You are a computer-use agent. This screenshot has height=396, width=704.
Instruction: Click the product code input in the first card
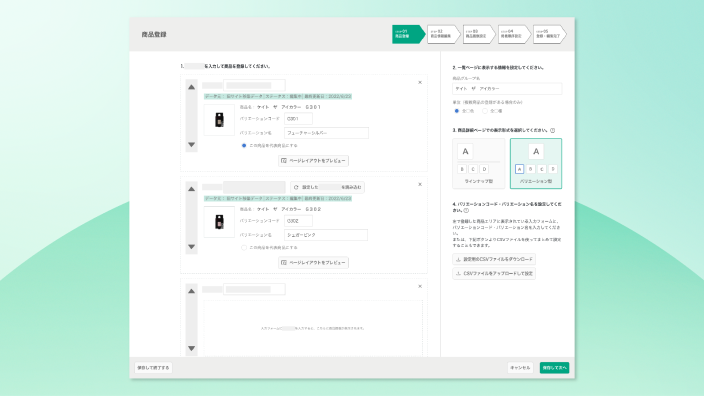pos(255,85)
